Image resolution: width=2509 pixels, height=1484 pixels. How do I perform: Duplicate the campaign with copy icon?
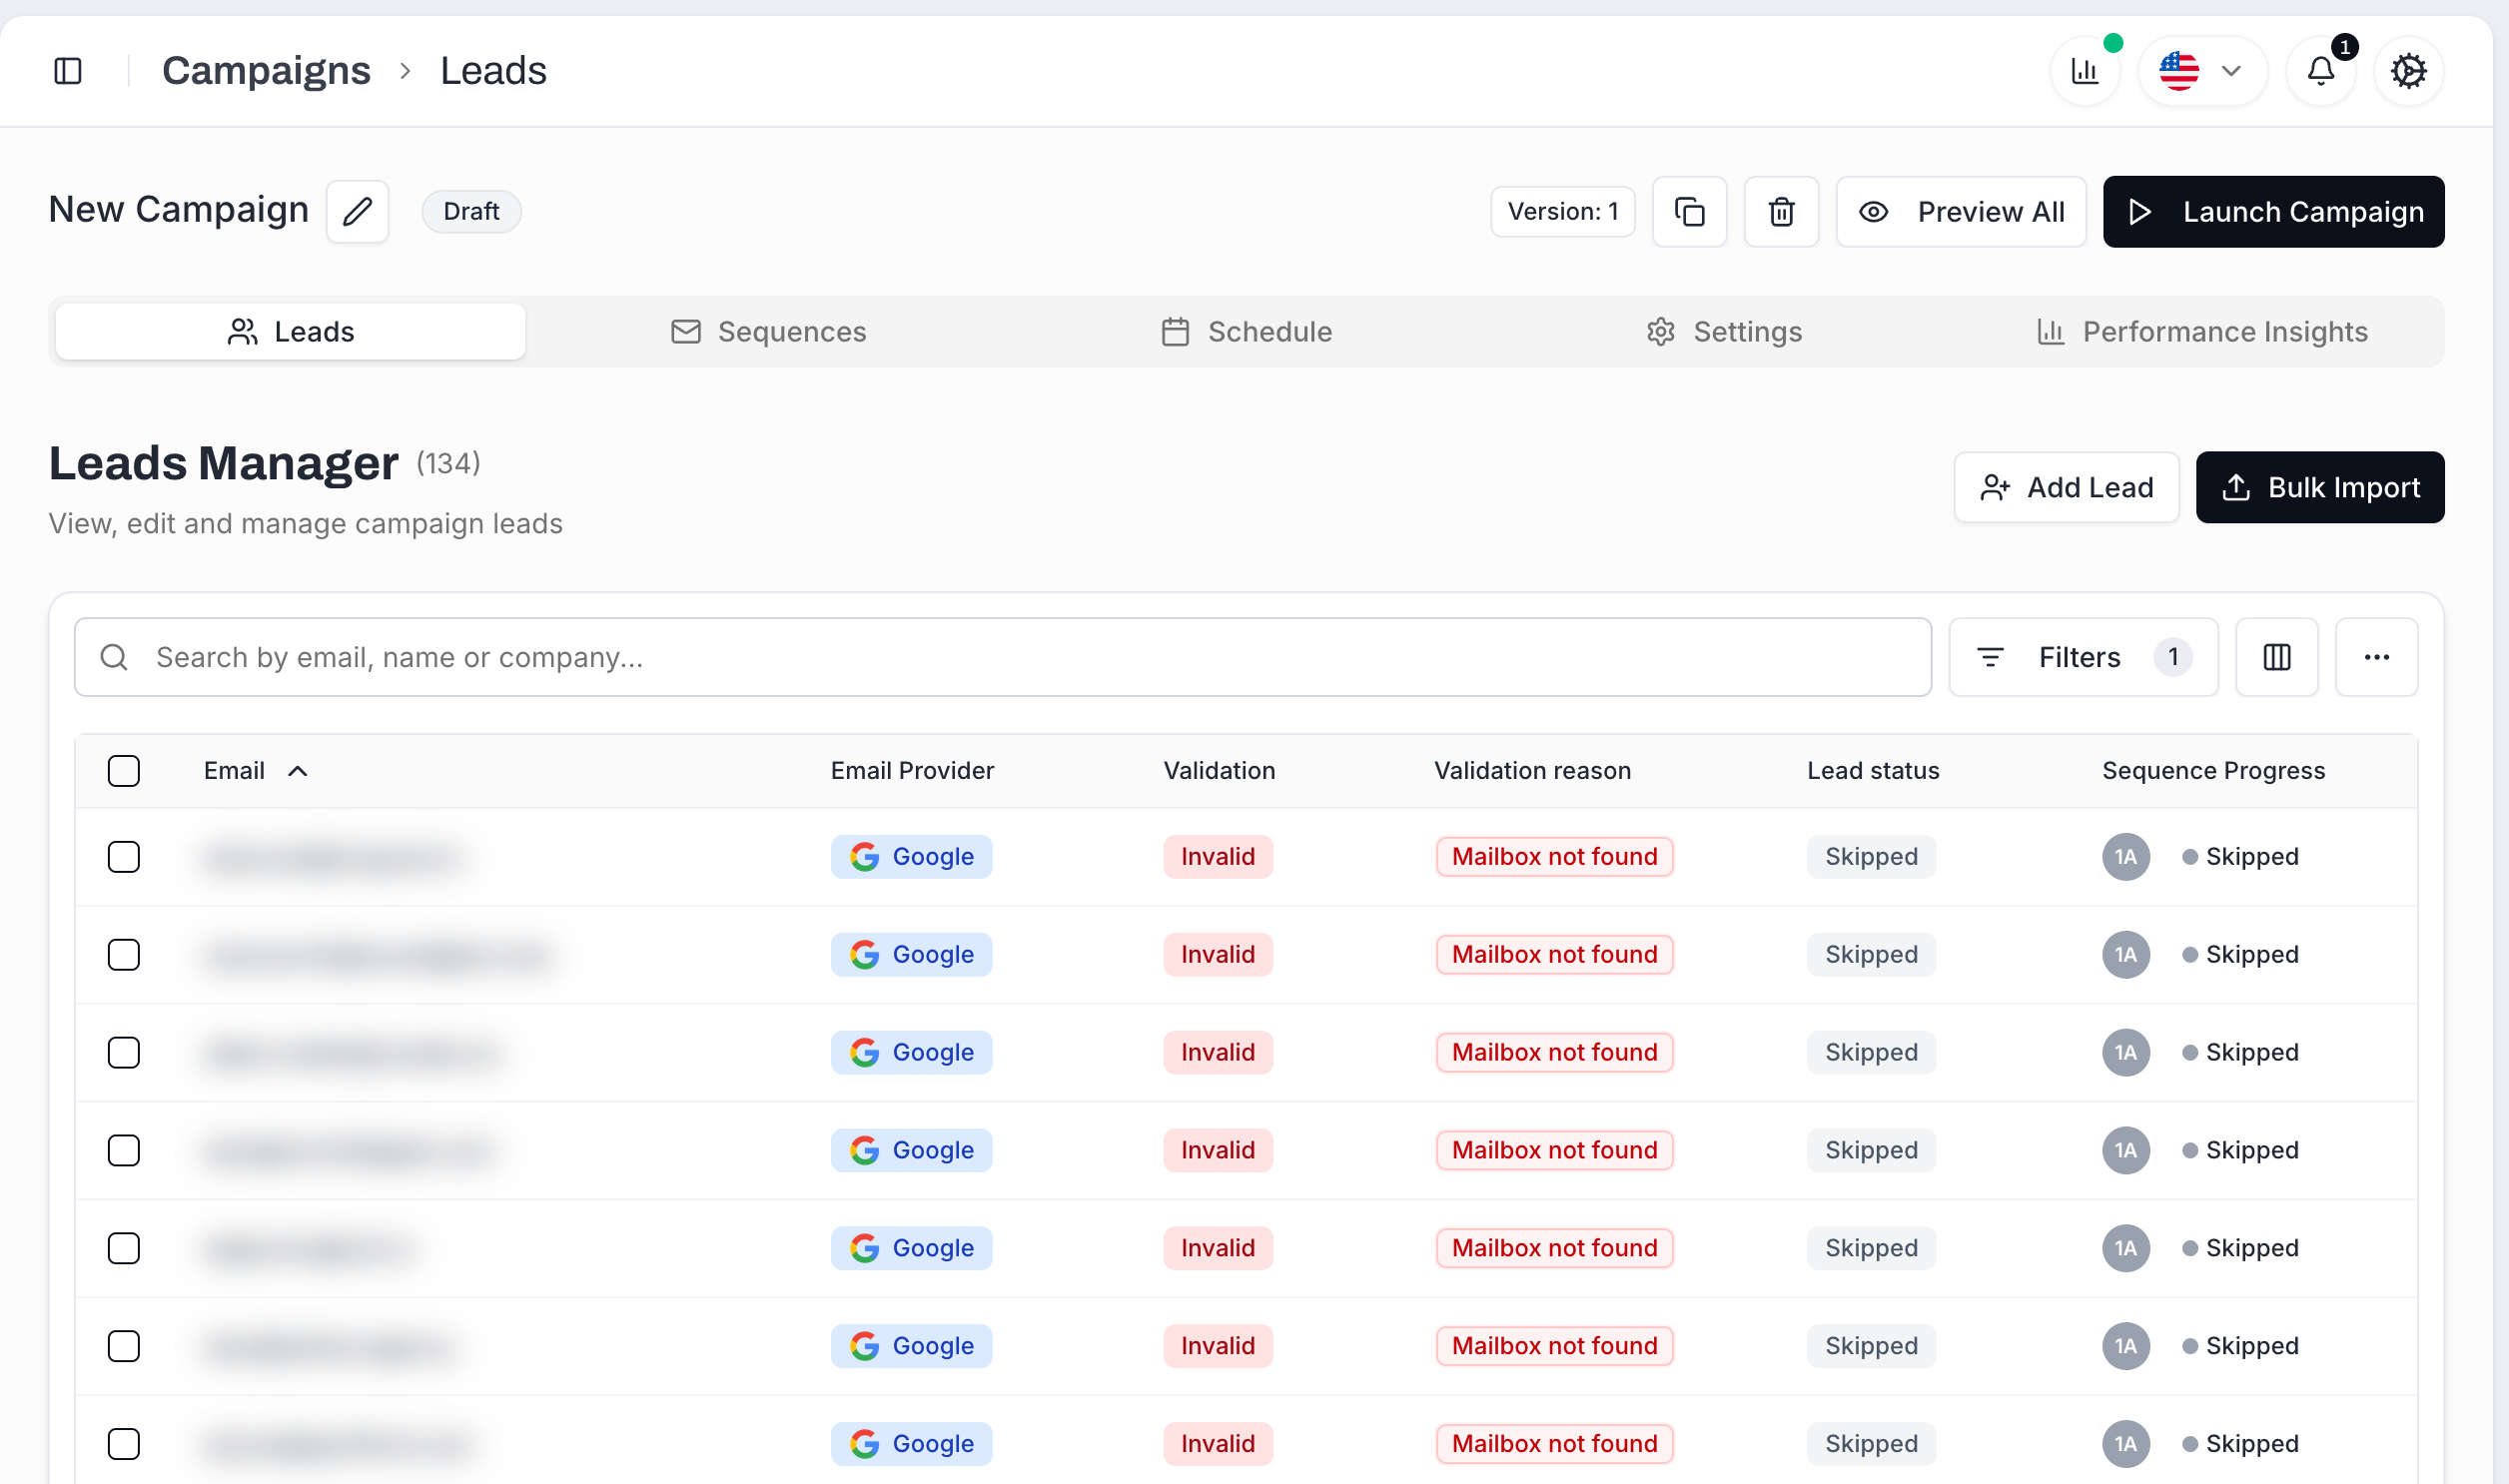1689,211
